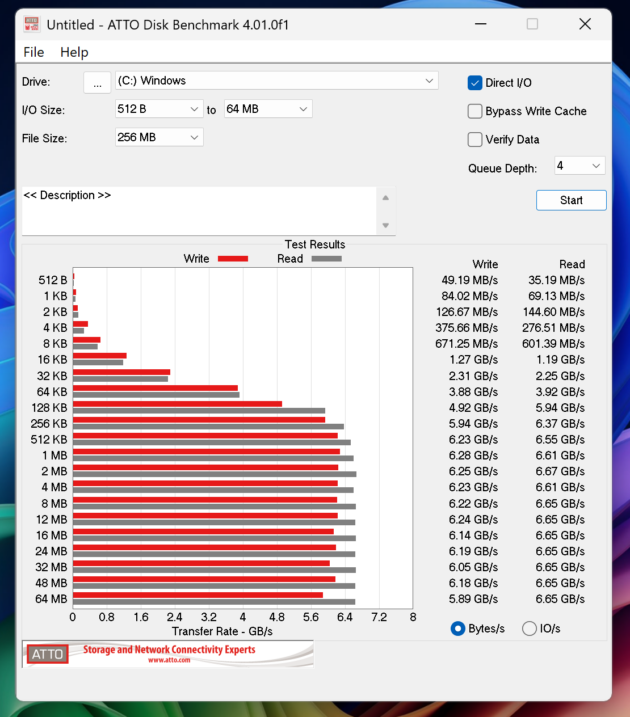Click the ATTO app icon in title bar
630x717 pixels.
tap(32, 23)
